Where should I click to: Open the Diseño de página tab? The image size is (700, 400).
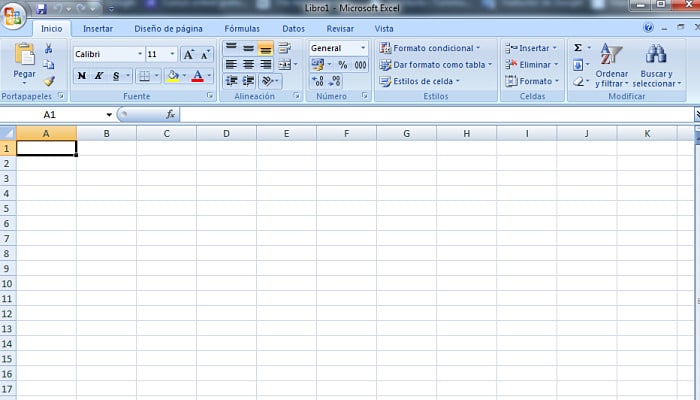168,29
